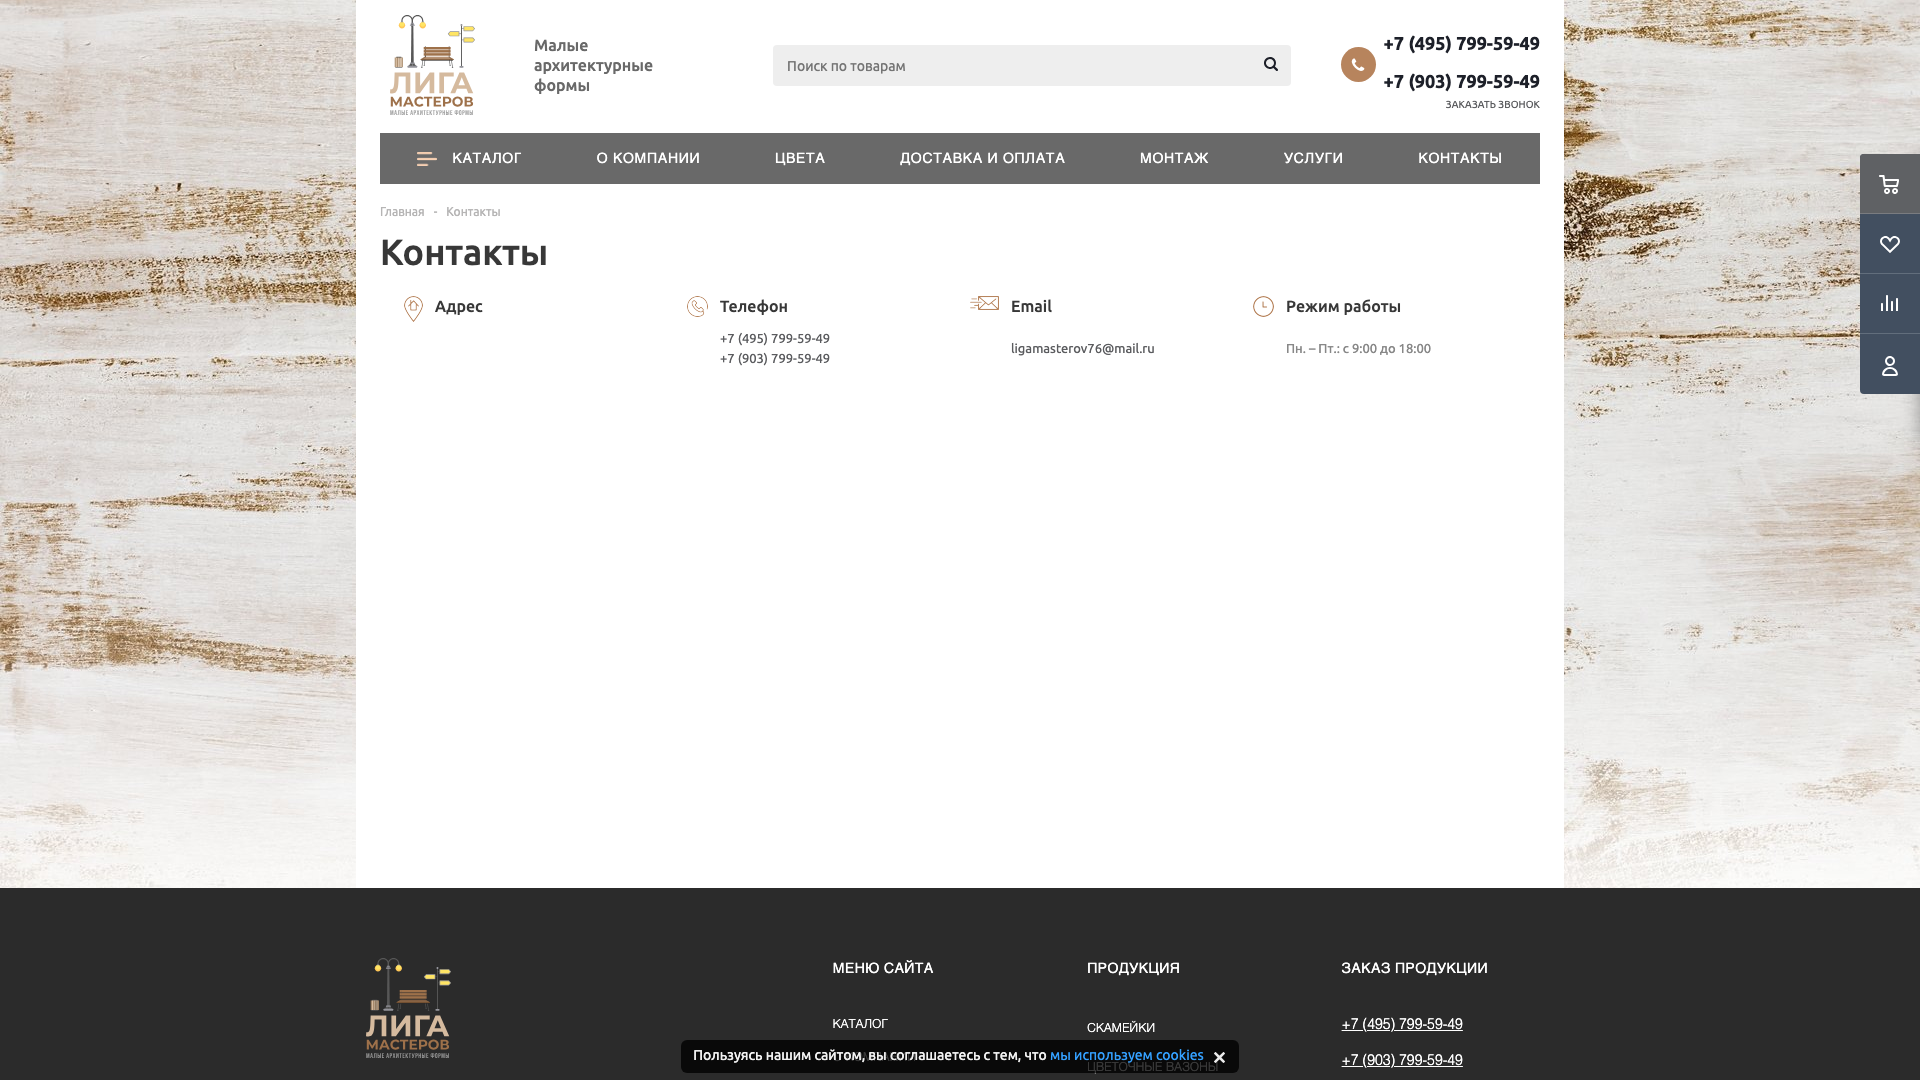Image resolution: width=1920 pixels, height=1080 pixels.
Task: Open the user account side icon
Action: coord(1889,364)
